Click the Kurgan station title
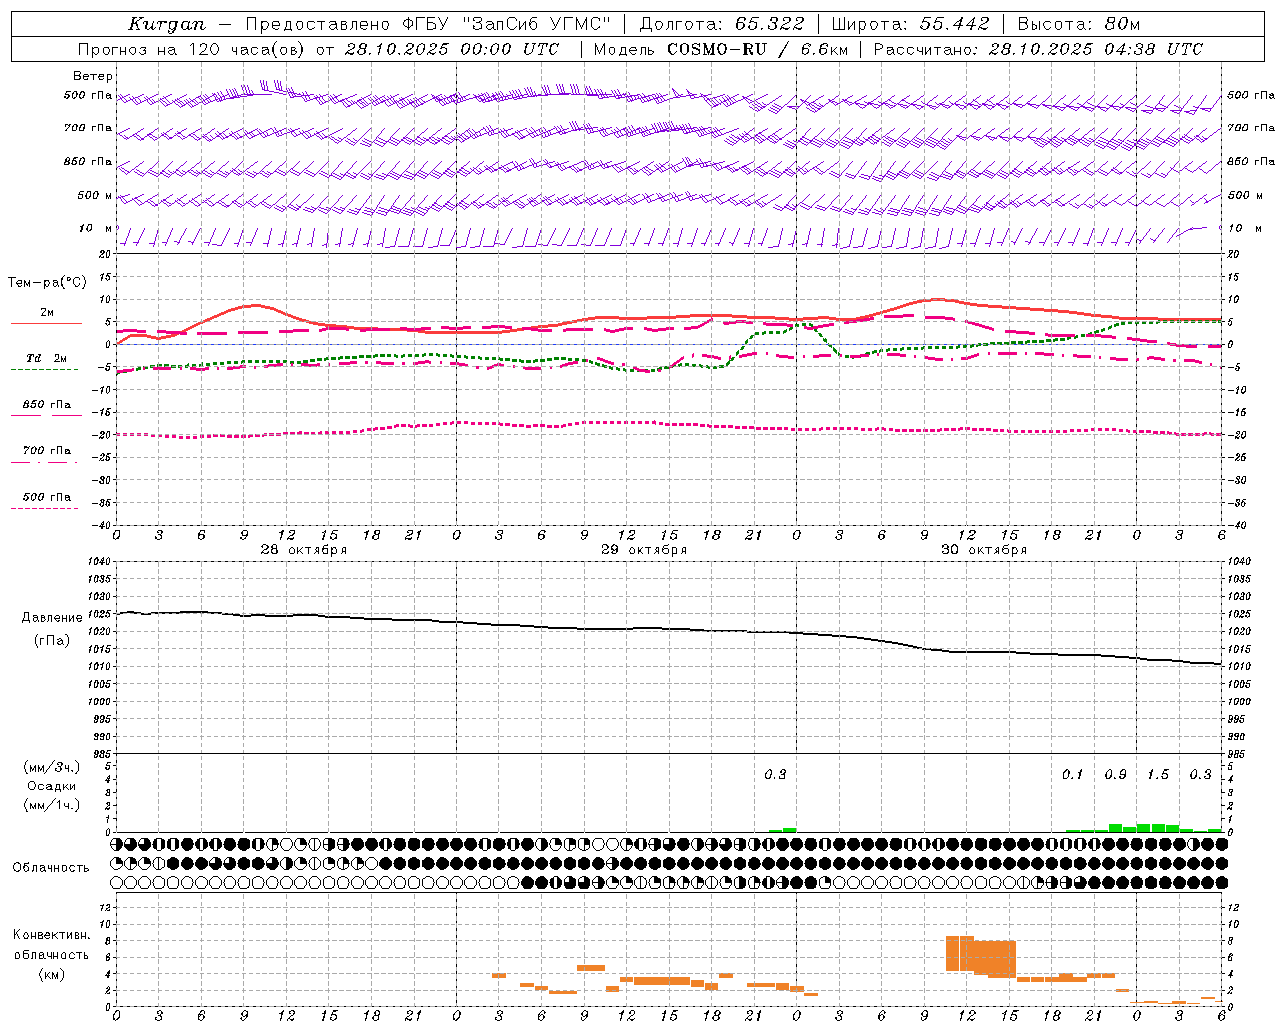1280x1024 pixels. (167, 24)
